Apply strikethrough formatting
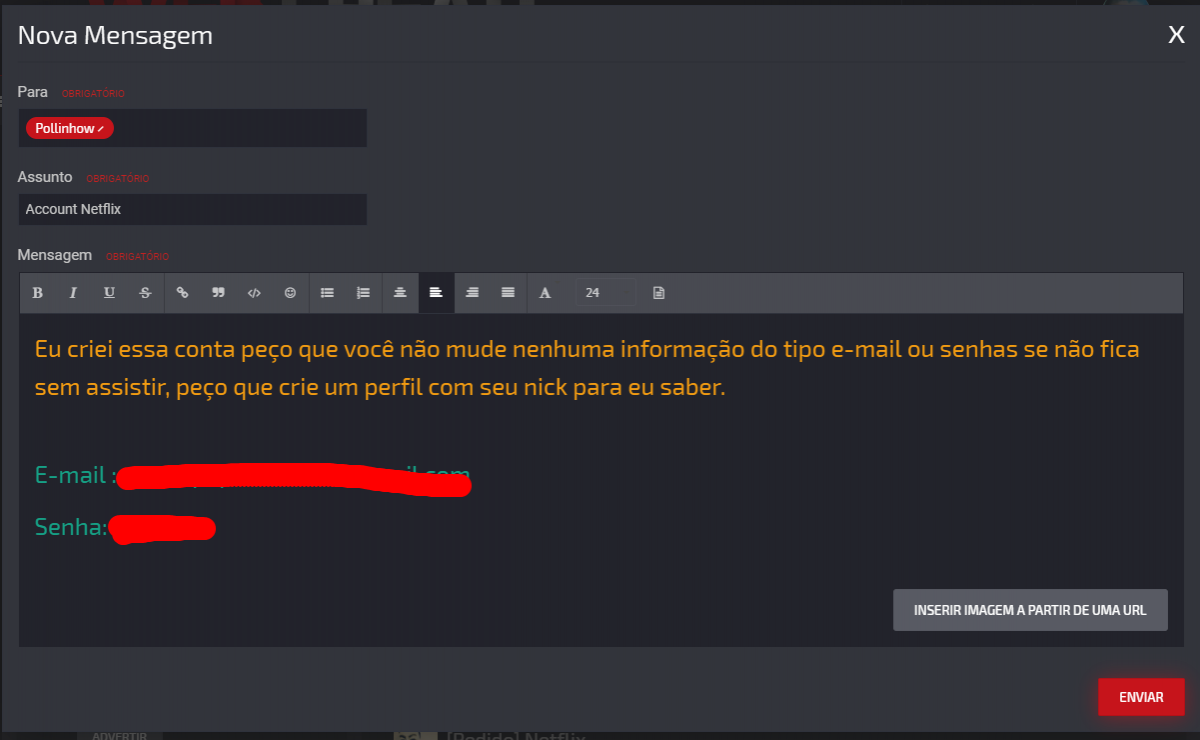 145,293
